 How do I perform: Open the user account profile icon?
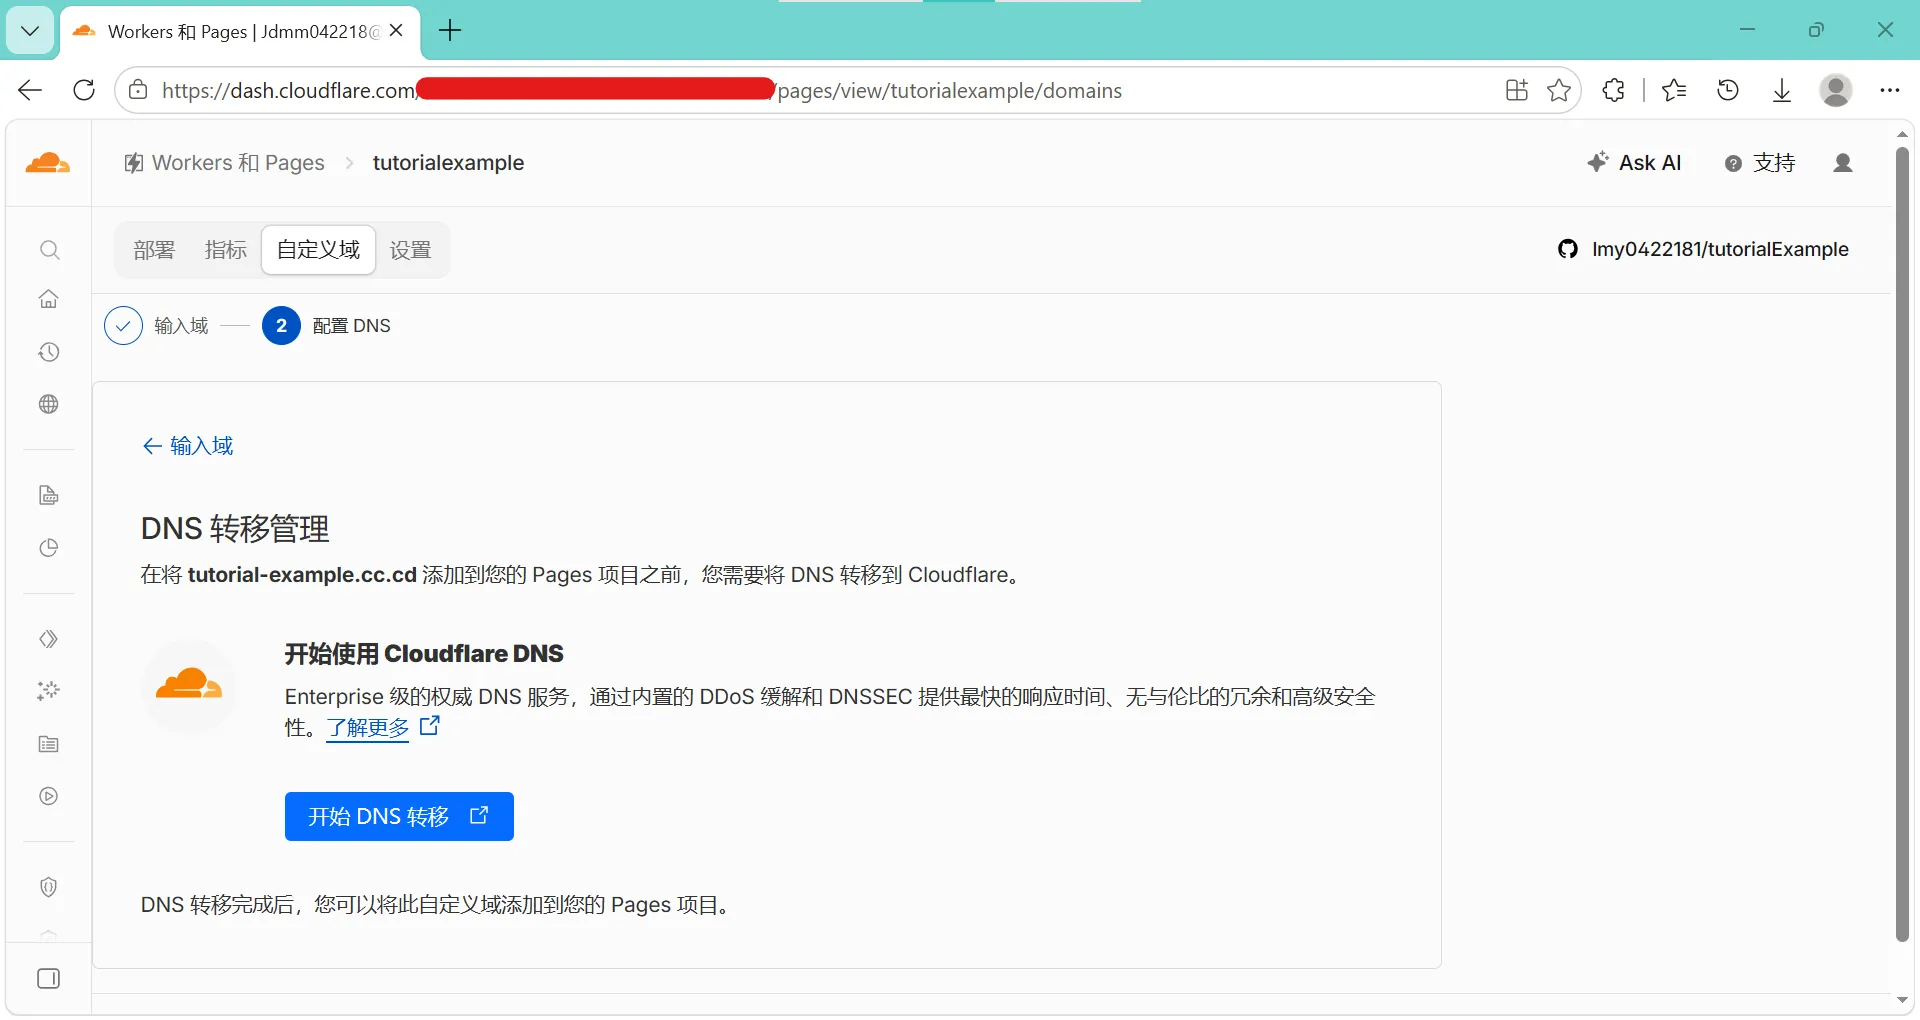[x=1843, y=163]
